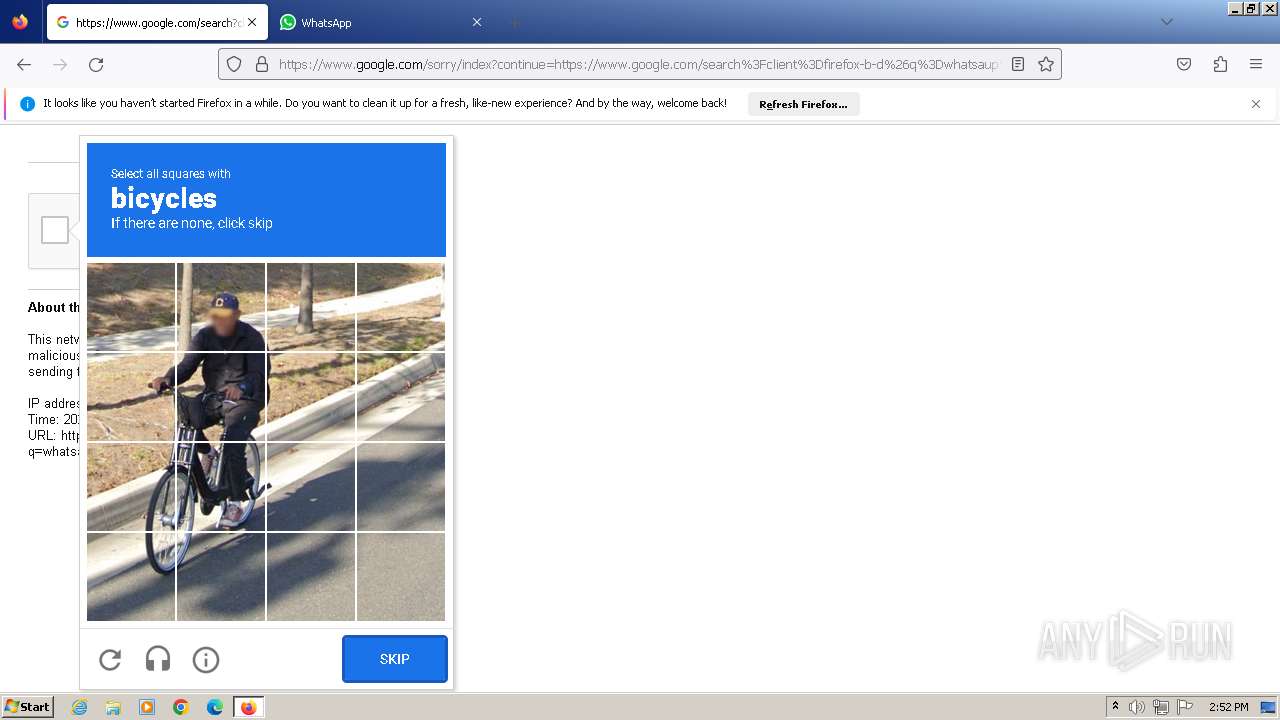
Task: Focus the URL address bar
Action: [638, 64]
